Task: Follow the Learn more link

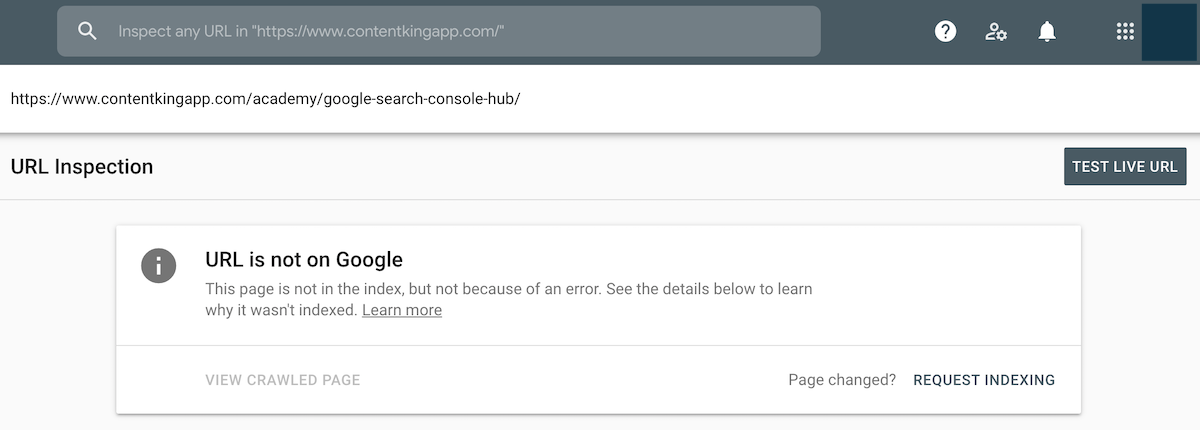Action: (x=402, y=310)
